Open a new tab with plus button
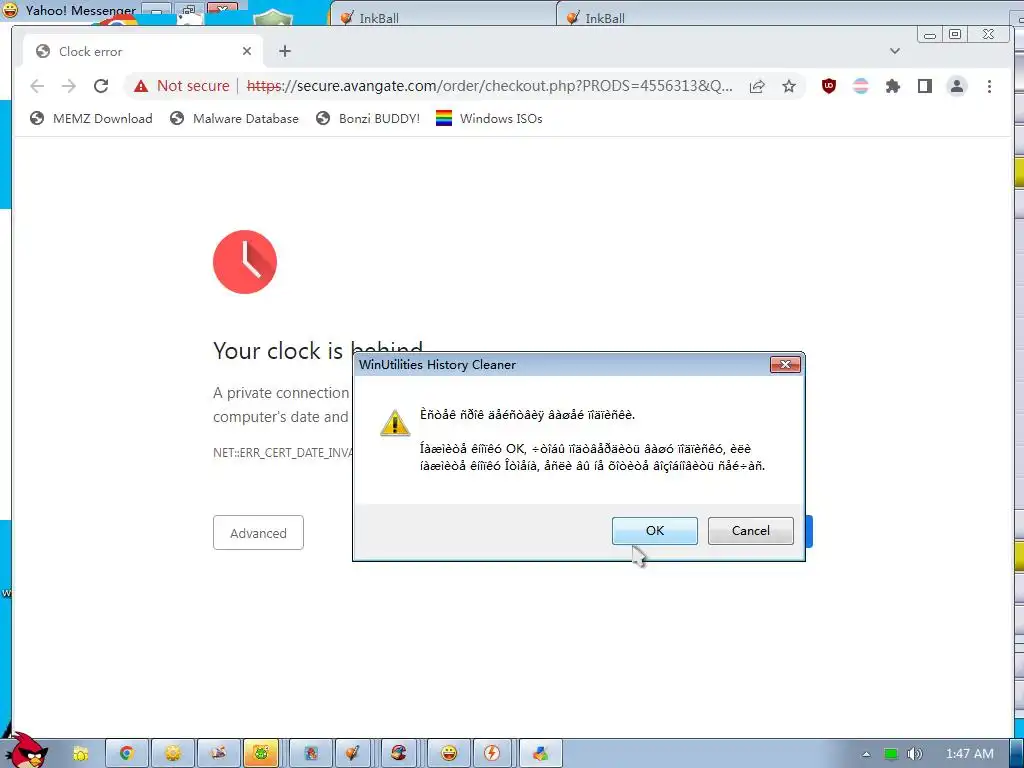 (285, 51)
